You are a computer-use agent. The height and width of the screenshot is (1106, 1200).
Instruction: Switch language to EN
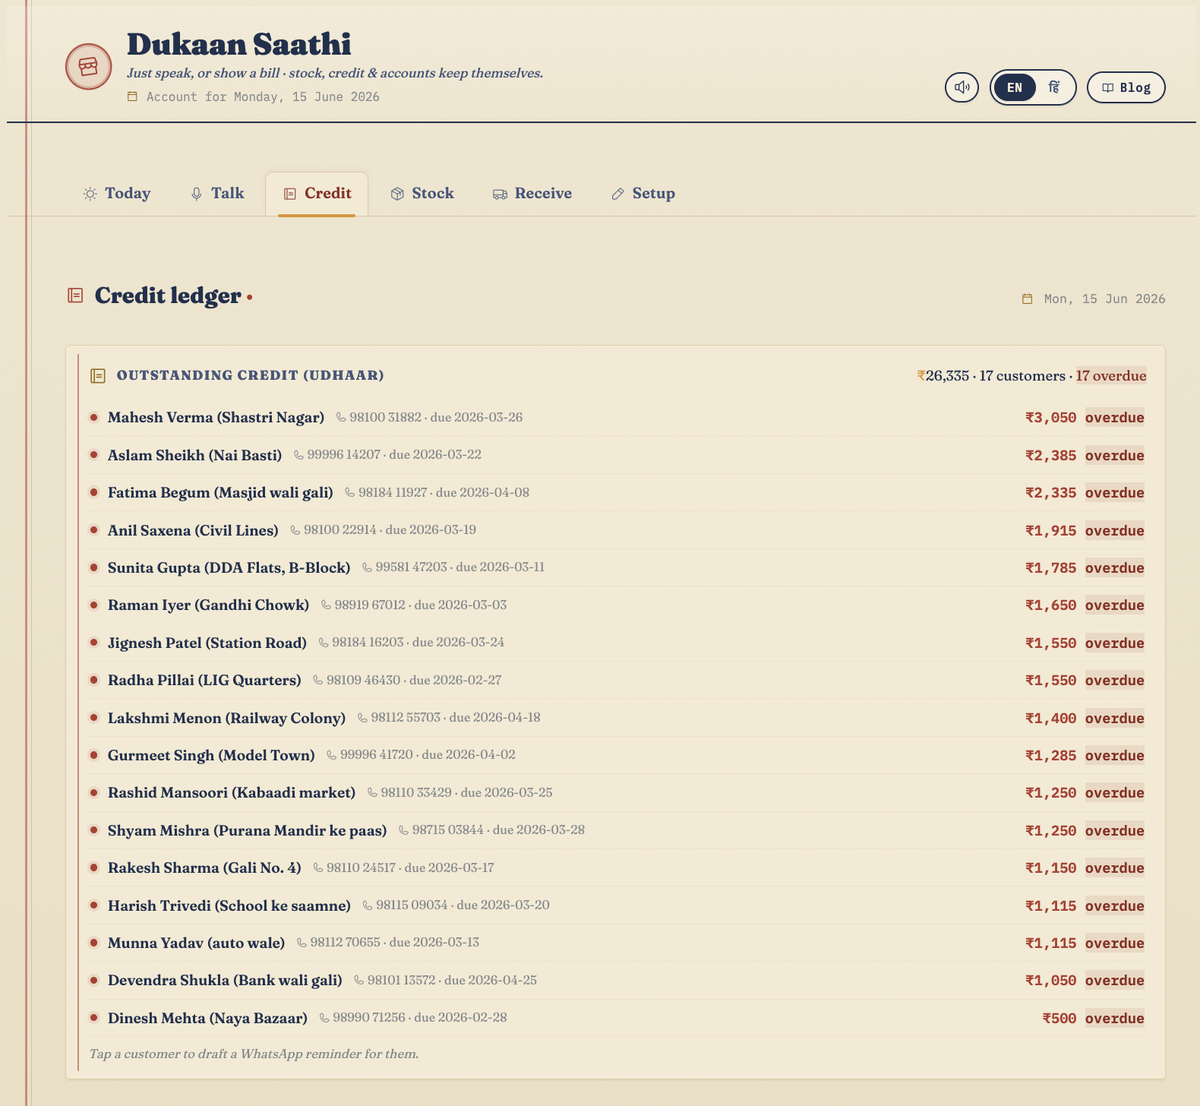click(1015, 87)
